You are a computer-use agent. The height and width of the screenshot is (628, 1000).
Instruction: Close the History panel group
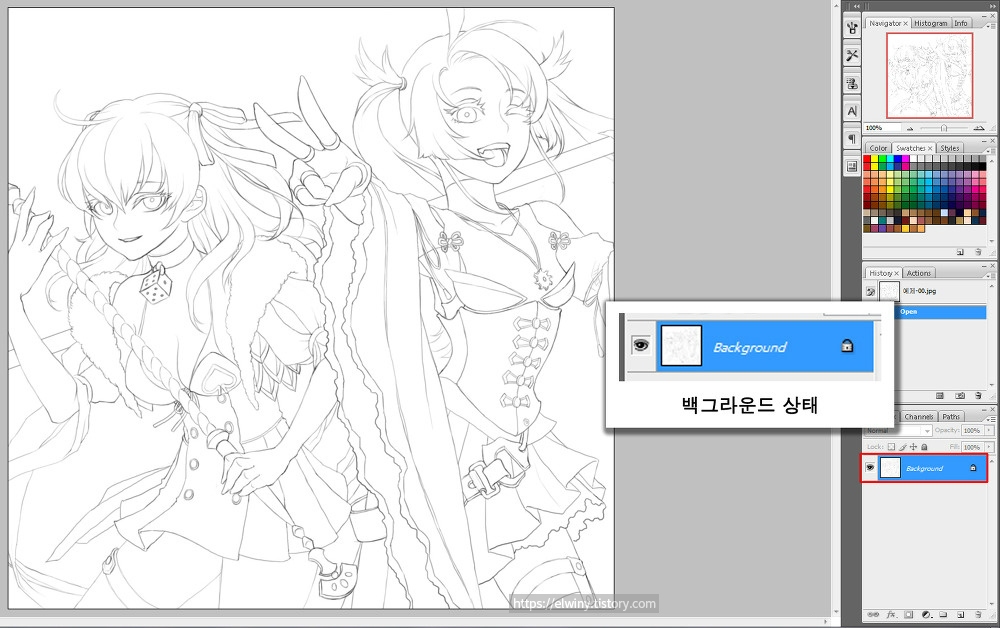click(992, 266)
